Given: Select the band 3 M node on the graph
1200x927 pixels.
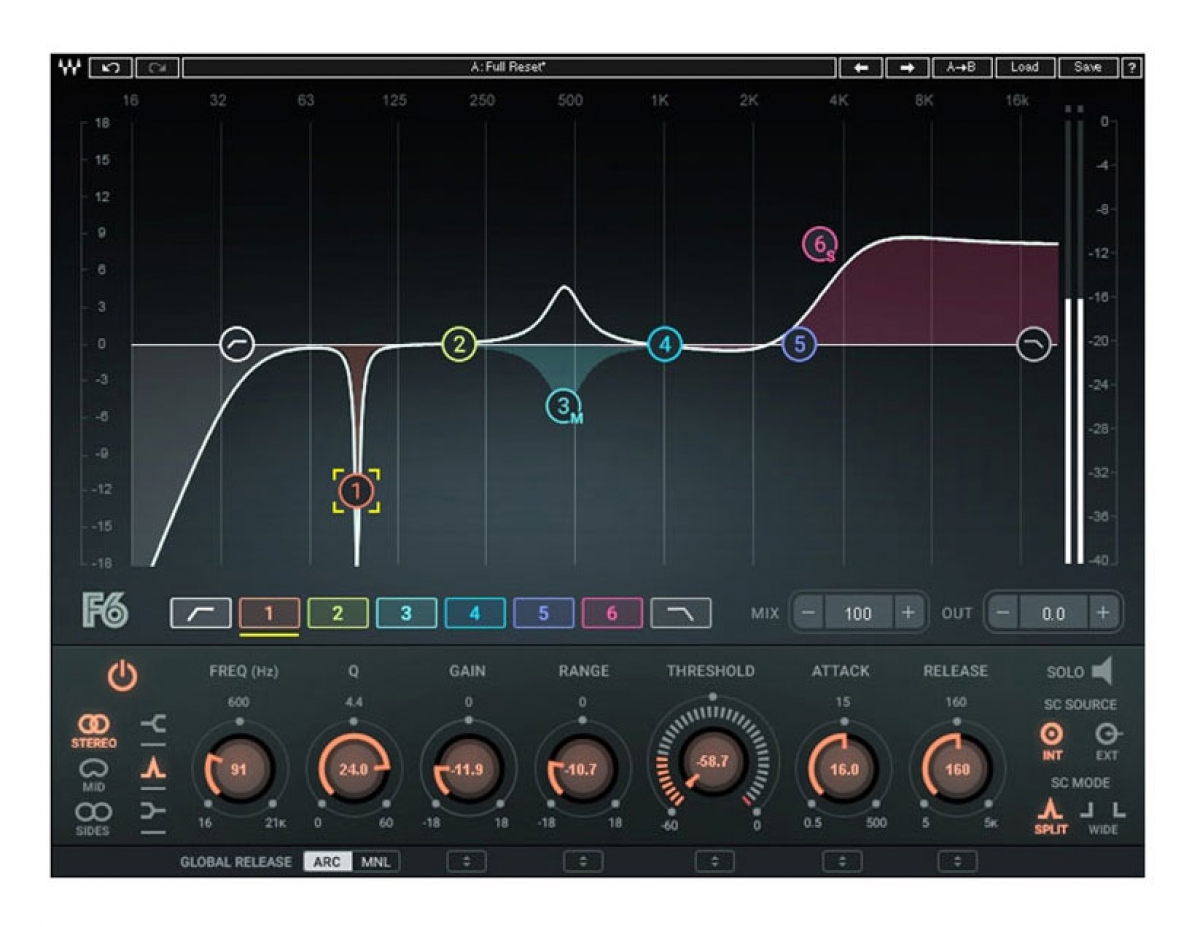Looking at the screenshot, I should click(564, 406).
